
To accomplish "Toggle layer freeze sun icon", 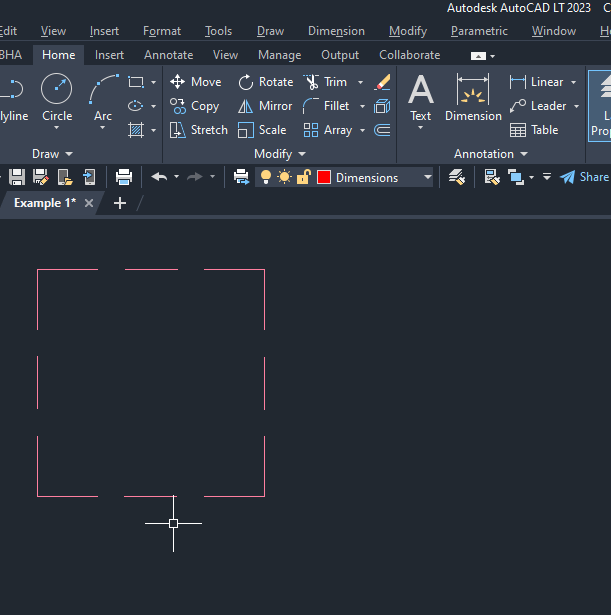I will point(284,177).
